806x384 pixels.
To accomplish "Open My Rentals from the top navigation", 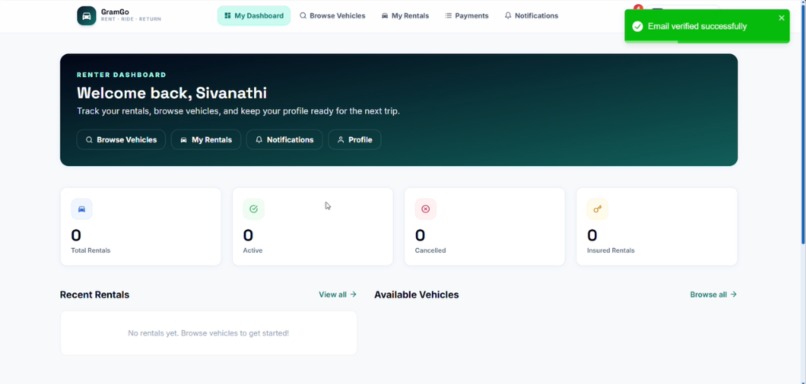I will click(x=405, y=16).
